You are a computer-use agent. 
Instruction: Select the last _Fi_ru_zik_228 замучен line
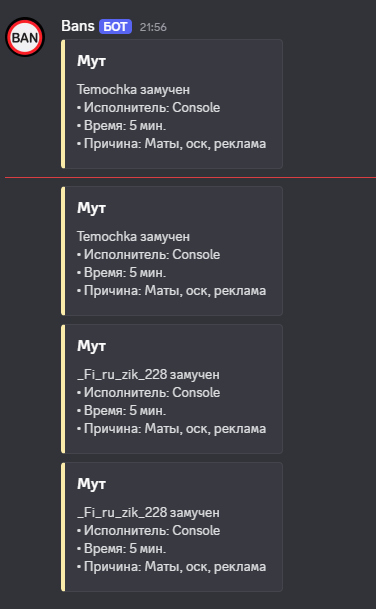(x=148, y=512)
